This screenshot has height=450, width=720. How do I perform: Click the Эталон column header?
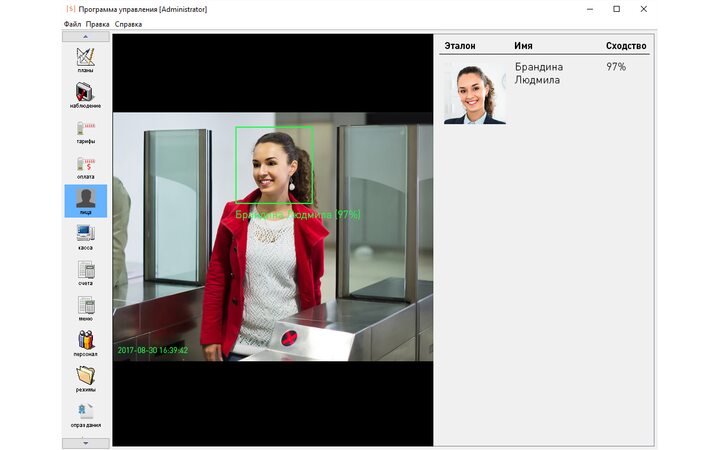460,46
